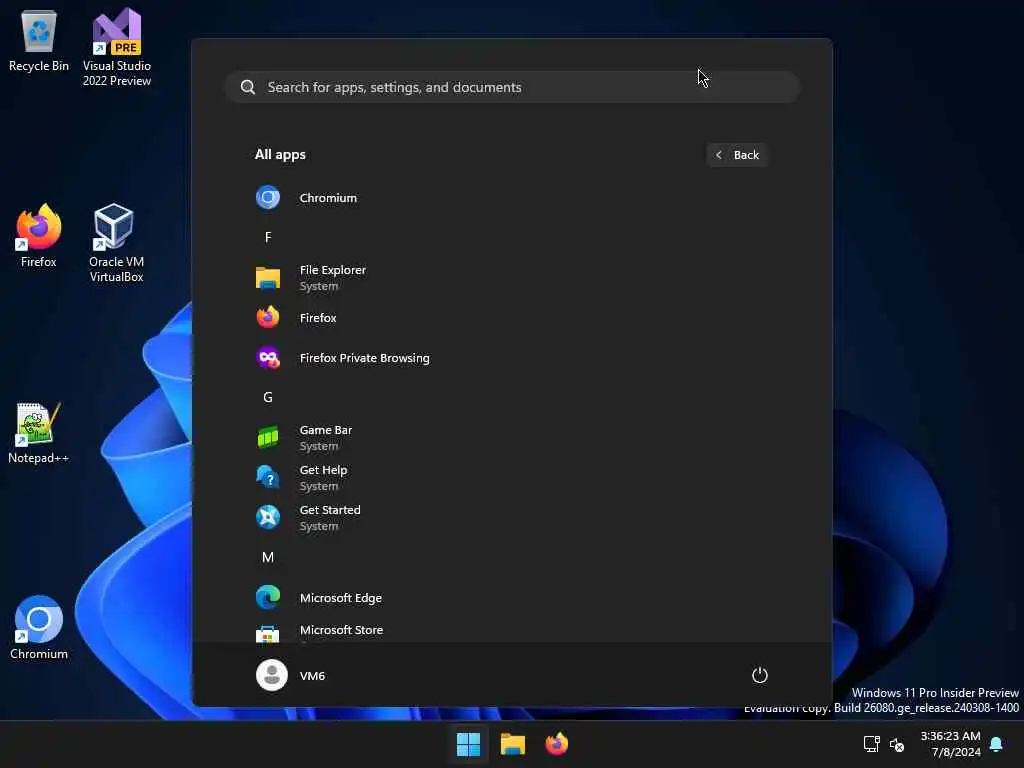Select Recycle Bin on the desktop

coord(39,40)
